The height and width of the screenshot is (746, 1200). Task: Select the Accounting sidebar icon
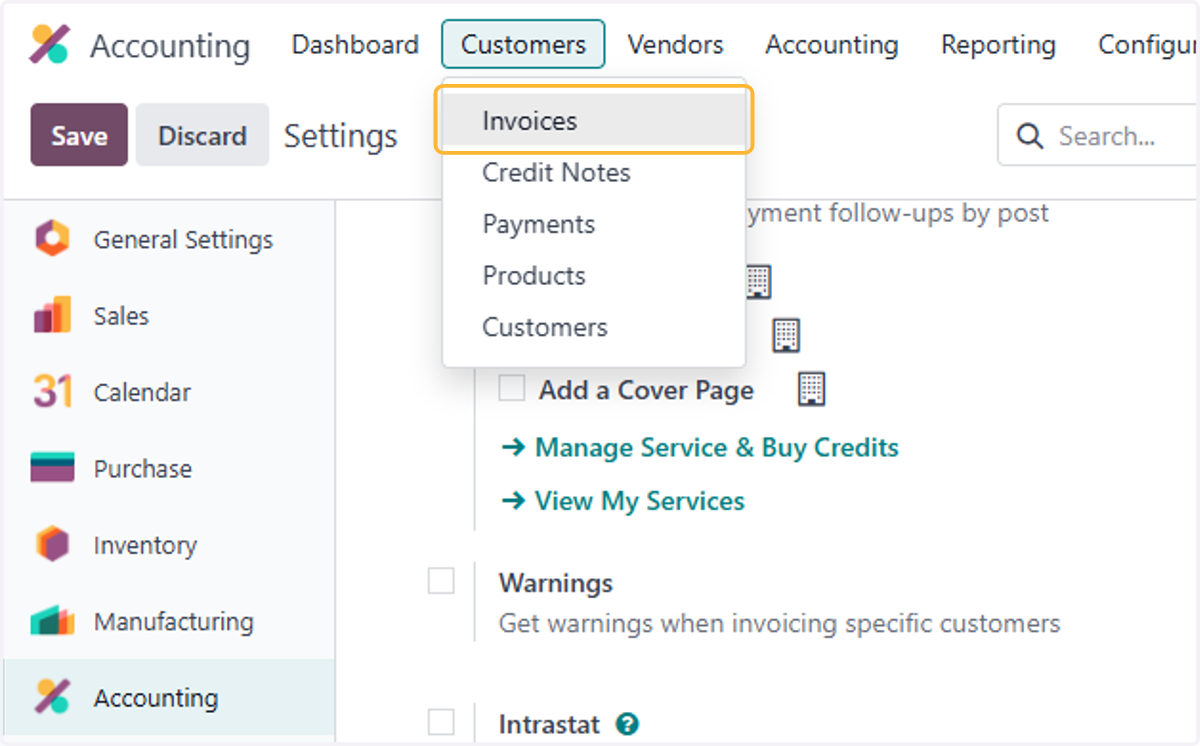(52, 697)
